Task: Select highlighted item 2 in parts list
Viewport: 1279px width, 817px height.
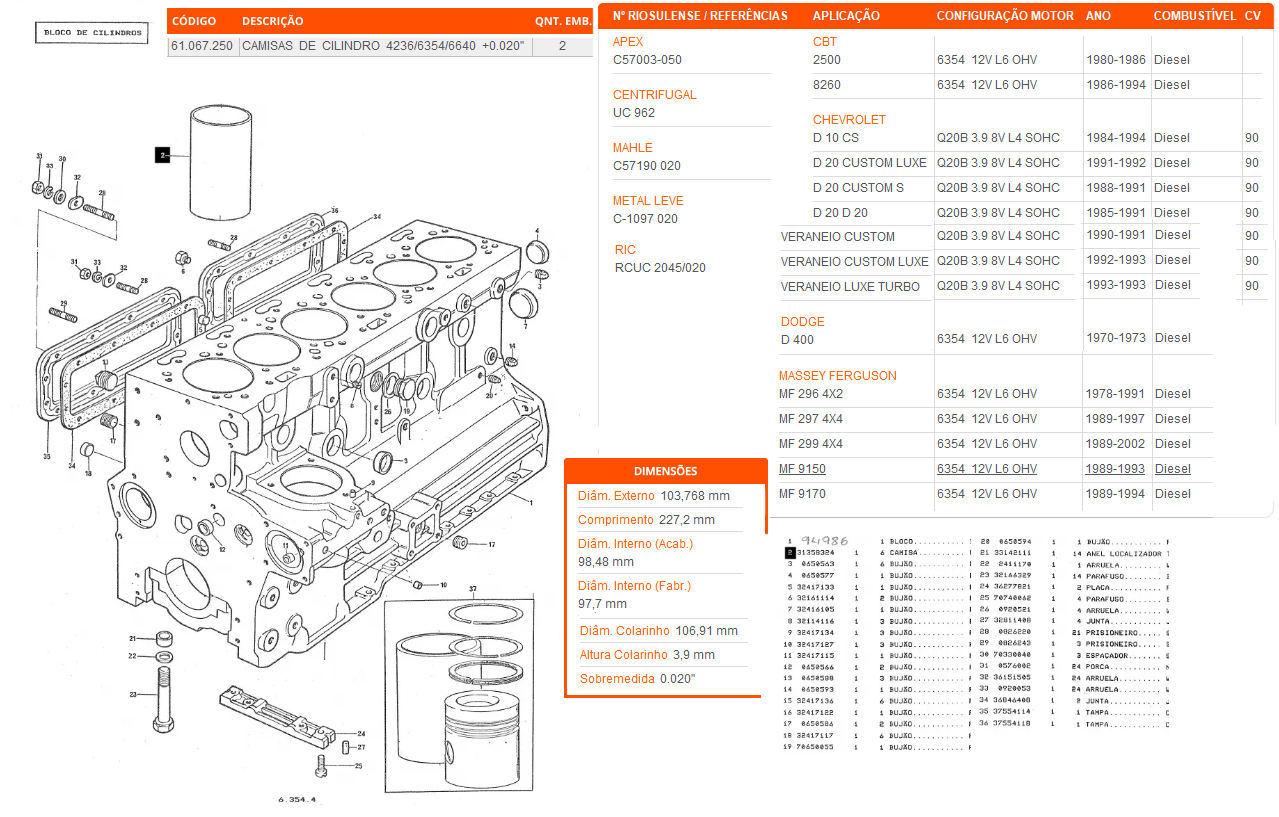Action: (x=790, y=552)
